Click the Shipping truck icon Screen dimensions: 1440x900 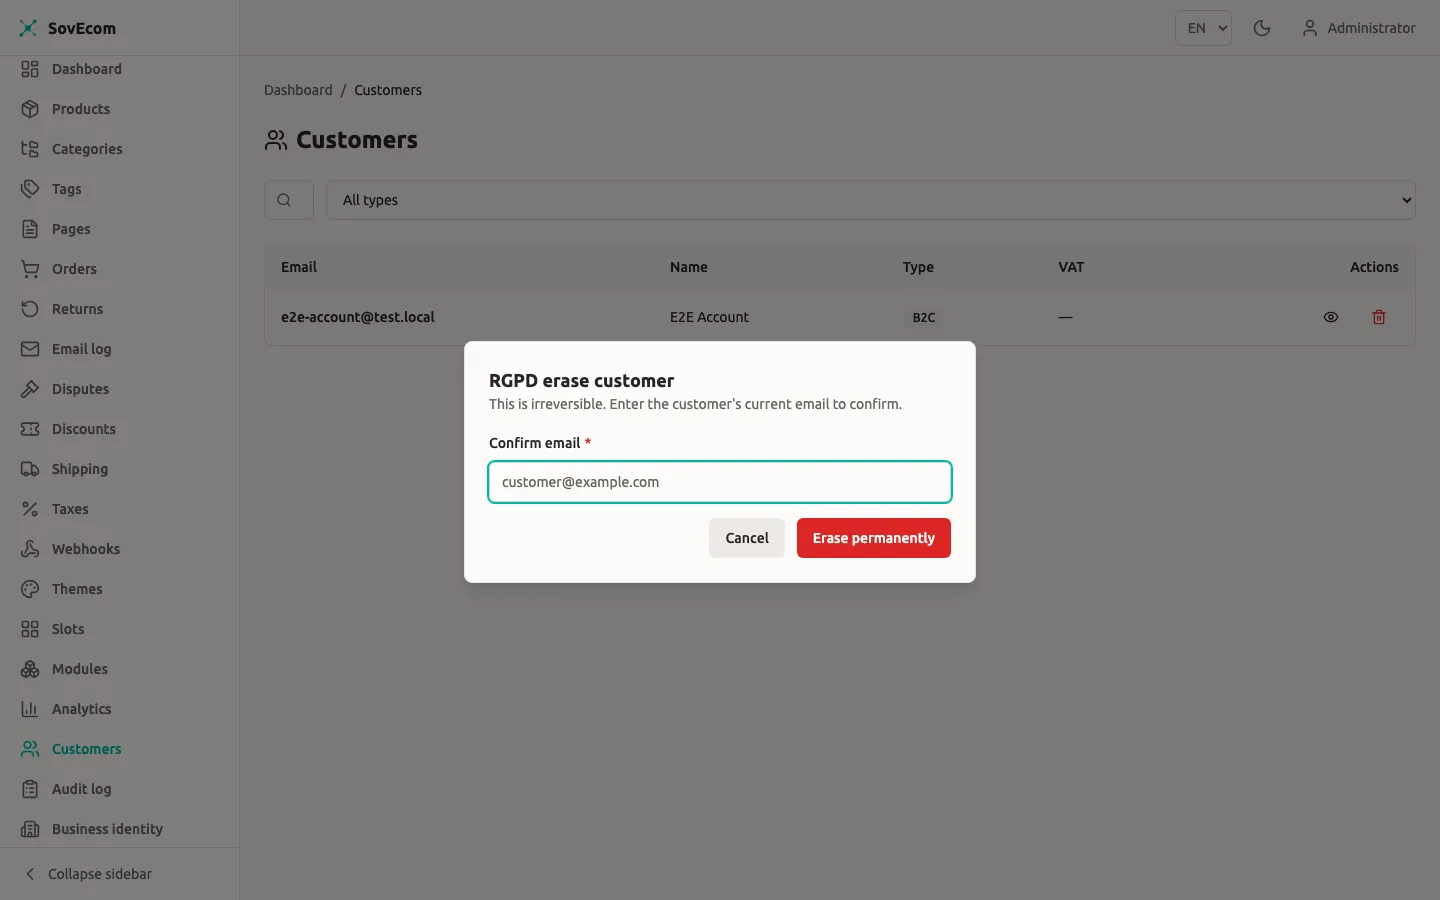tap(30, 469)
